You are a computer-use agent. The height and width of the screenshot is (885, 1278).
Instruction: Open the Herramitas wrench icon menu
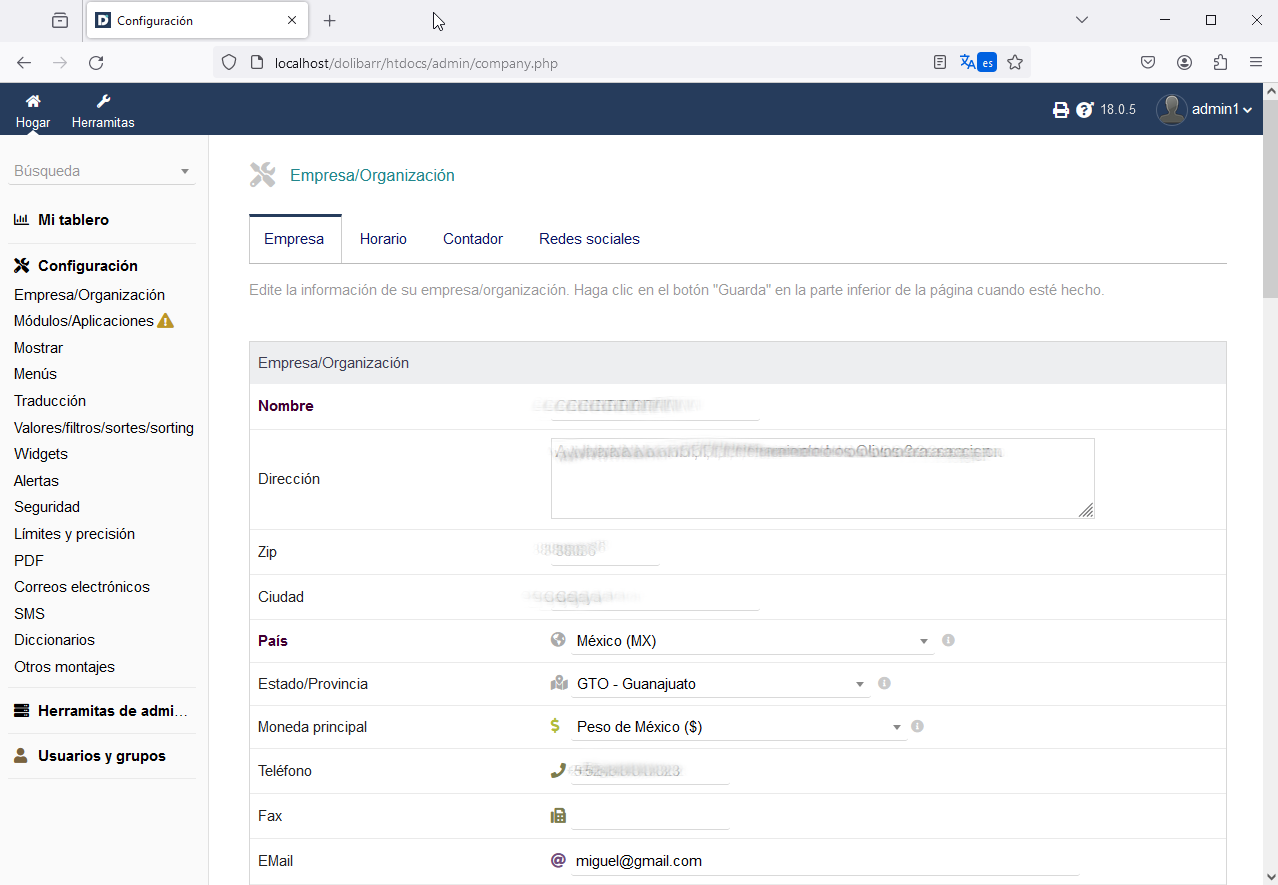[x=103, y=102]
